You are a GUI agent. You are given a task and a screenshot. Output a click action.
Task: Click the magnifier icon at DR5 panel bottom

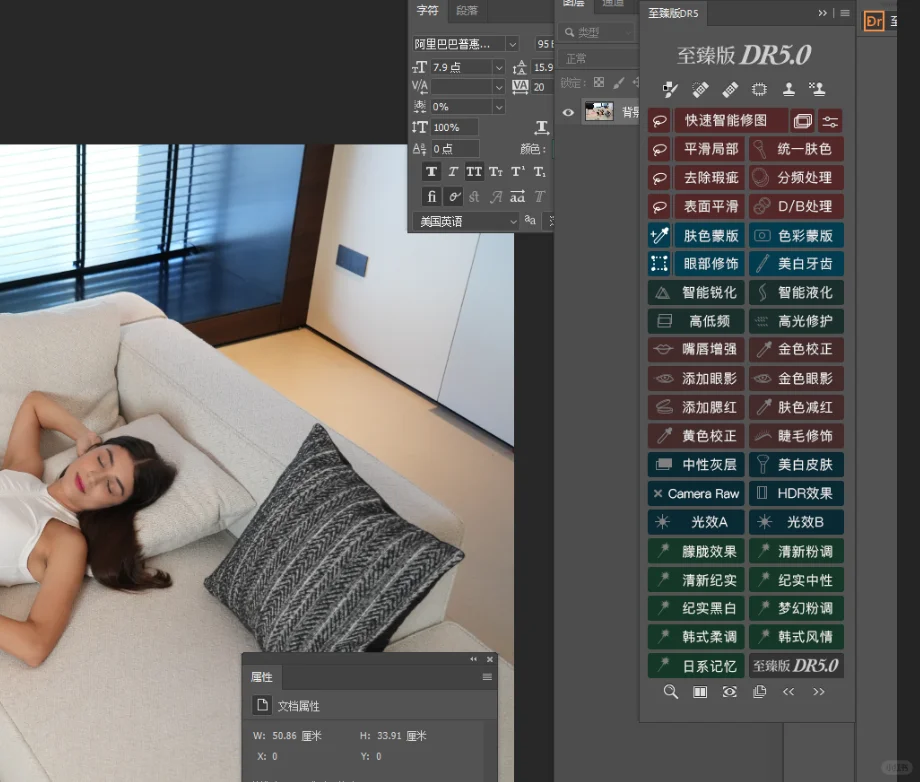(x=671, y=692)
